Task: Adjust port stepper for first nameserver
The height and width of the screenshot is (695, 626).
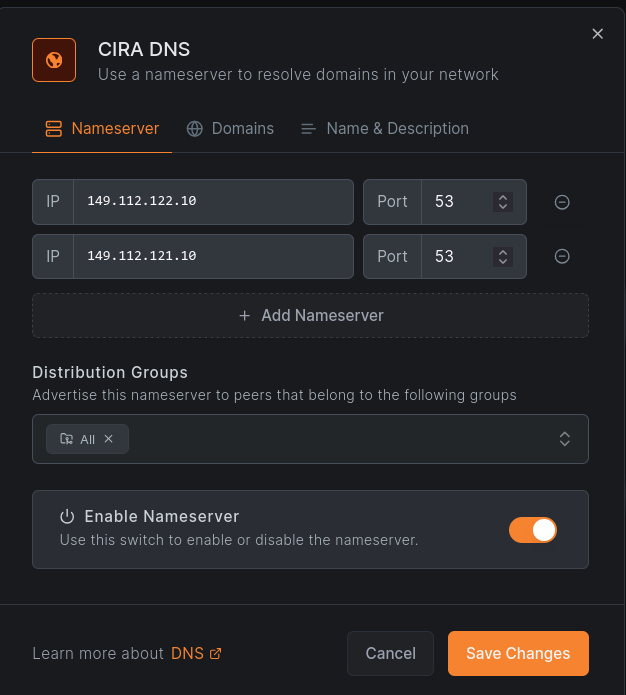Action: pyautogui.click(x=503, y=202)
